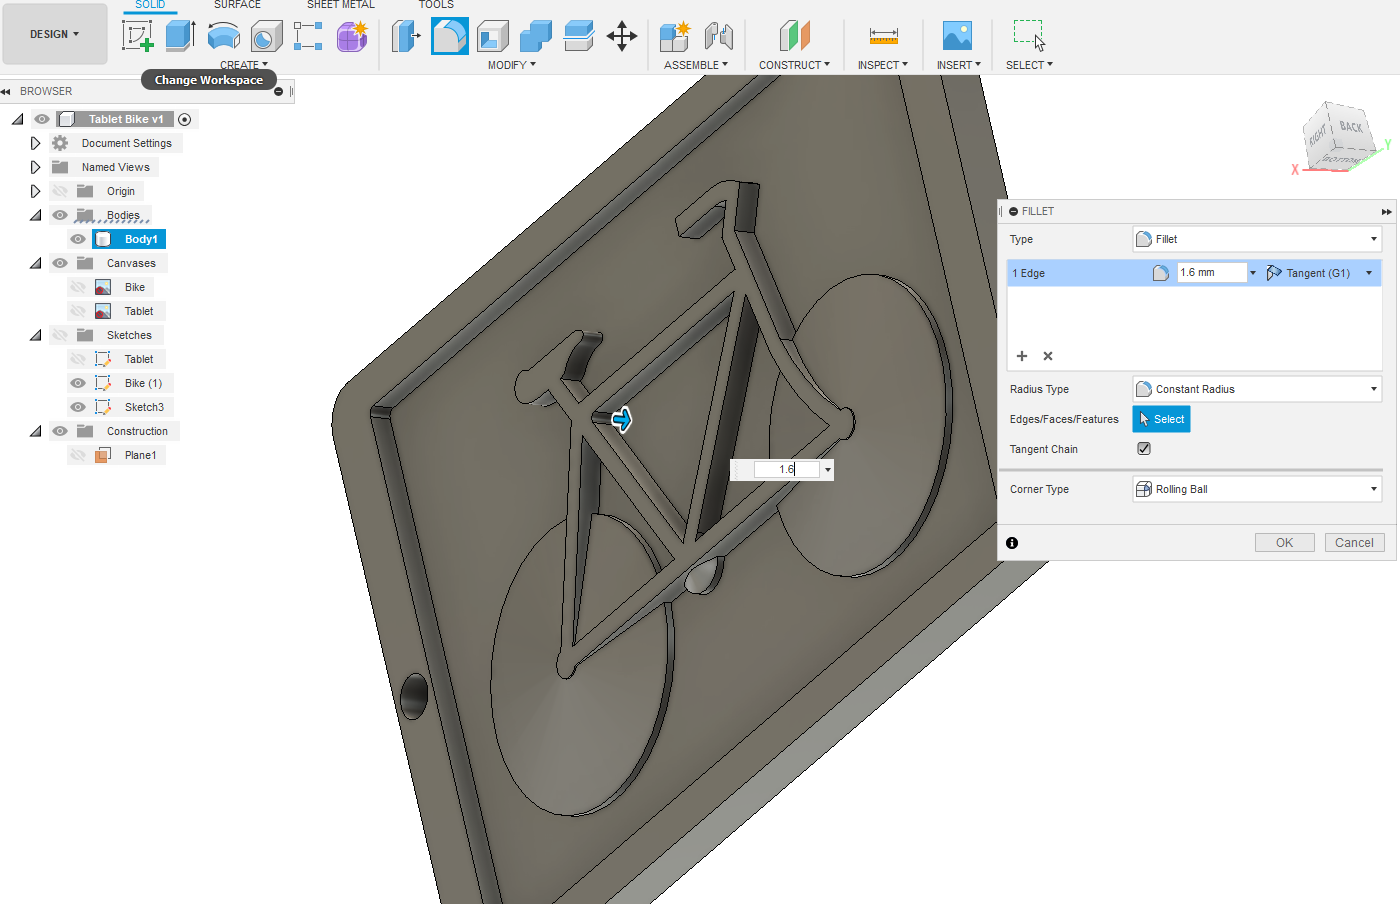The height and width of the screenshot is (904, 1400).
Task: Select the Offset Plane construct icon
Action: click(794, 37)
